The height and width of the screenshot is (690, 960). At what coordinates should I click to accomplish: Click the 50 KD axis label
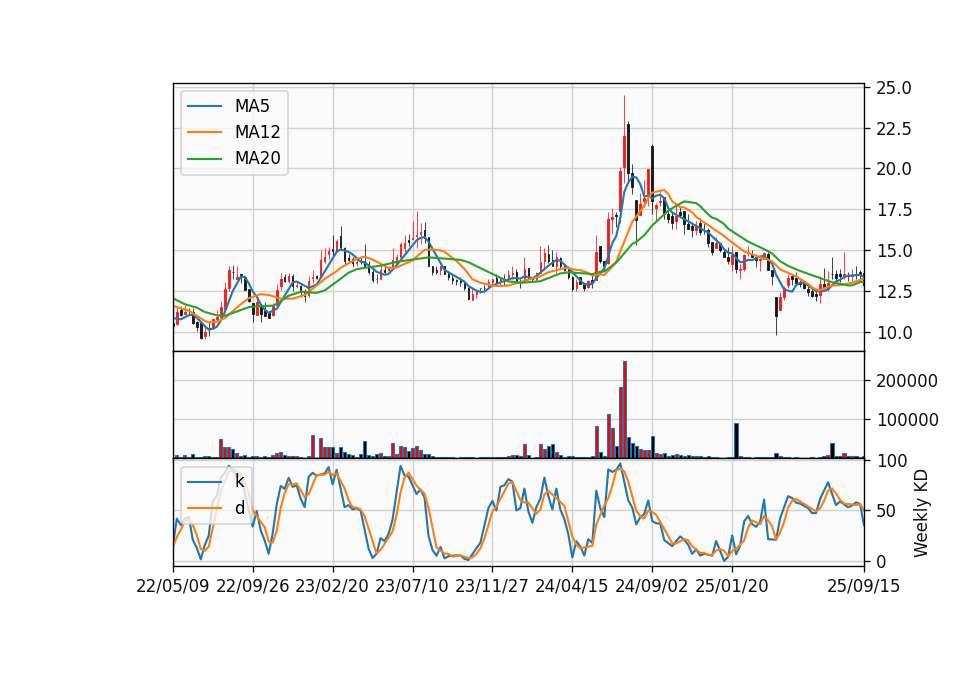[885, 511]
